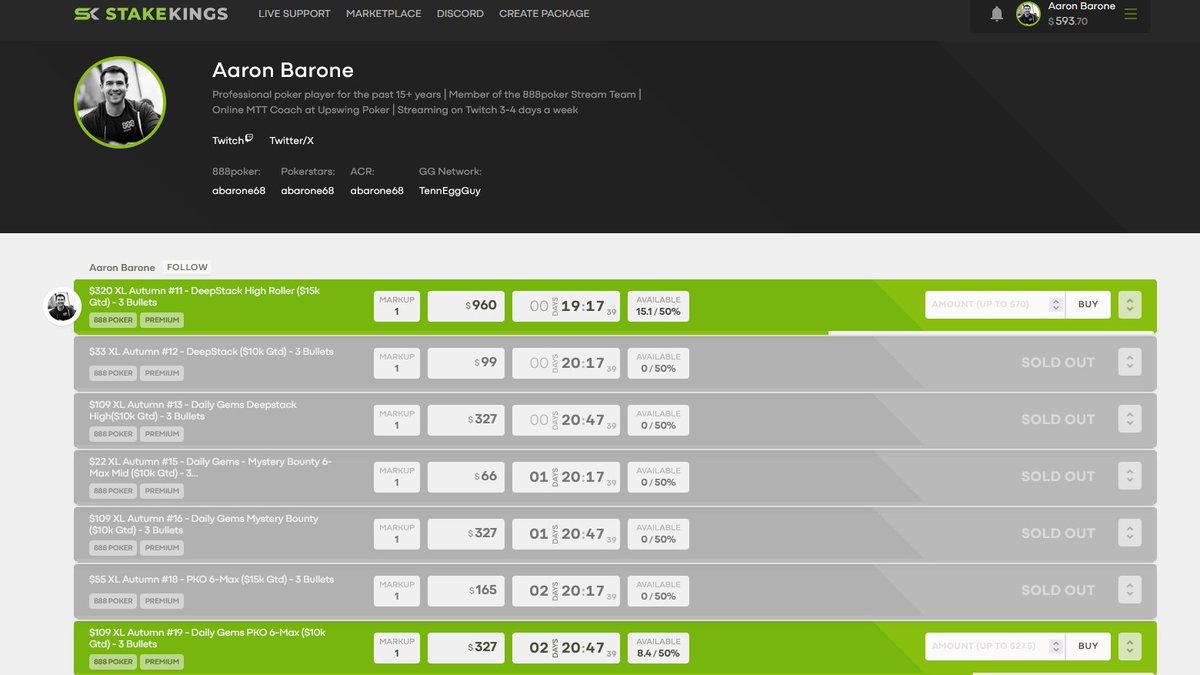Go to Discord via top nav
1200x675 pixels.
tap(460, 14)
